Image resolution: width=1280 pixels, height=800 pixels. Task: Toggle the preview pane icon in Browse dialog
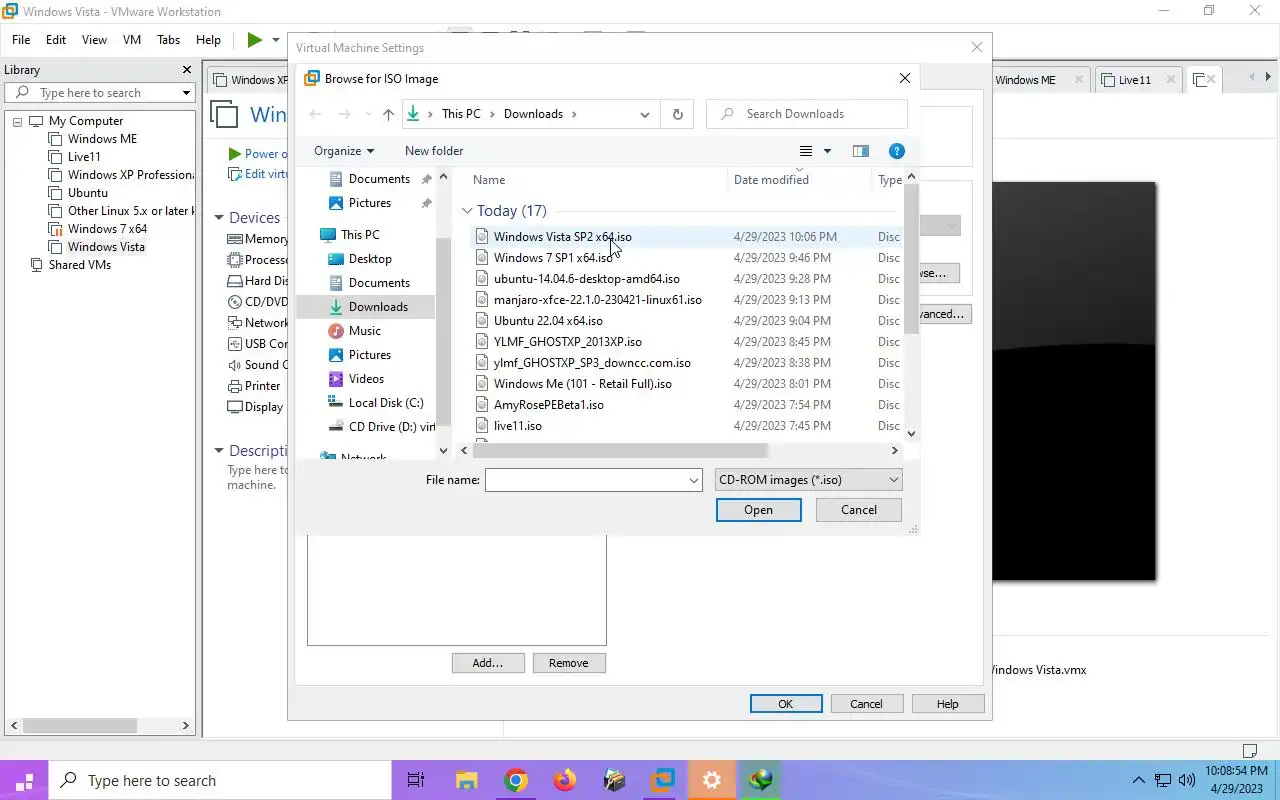(x=860, y=151)
